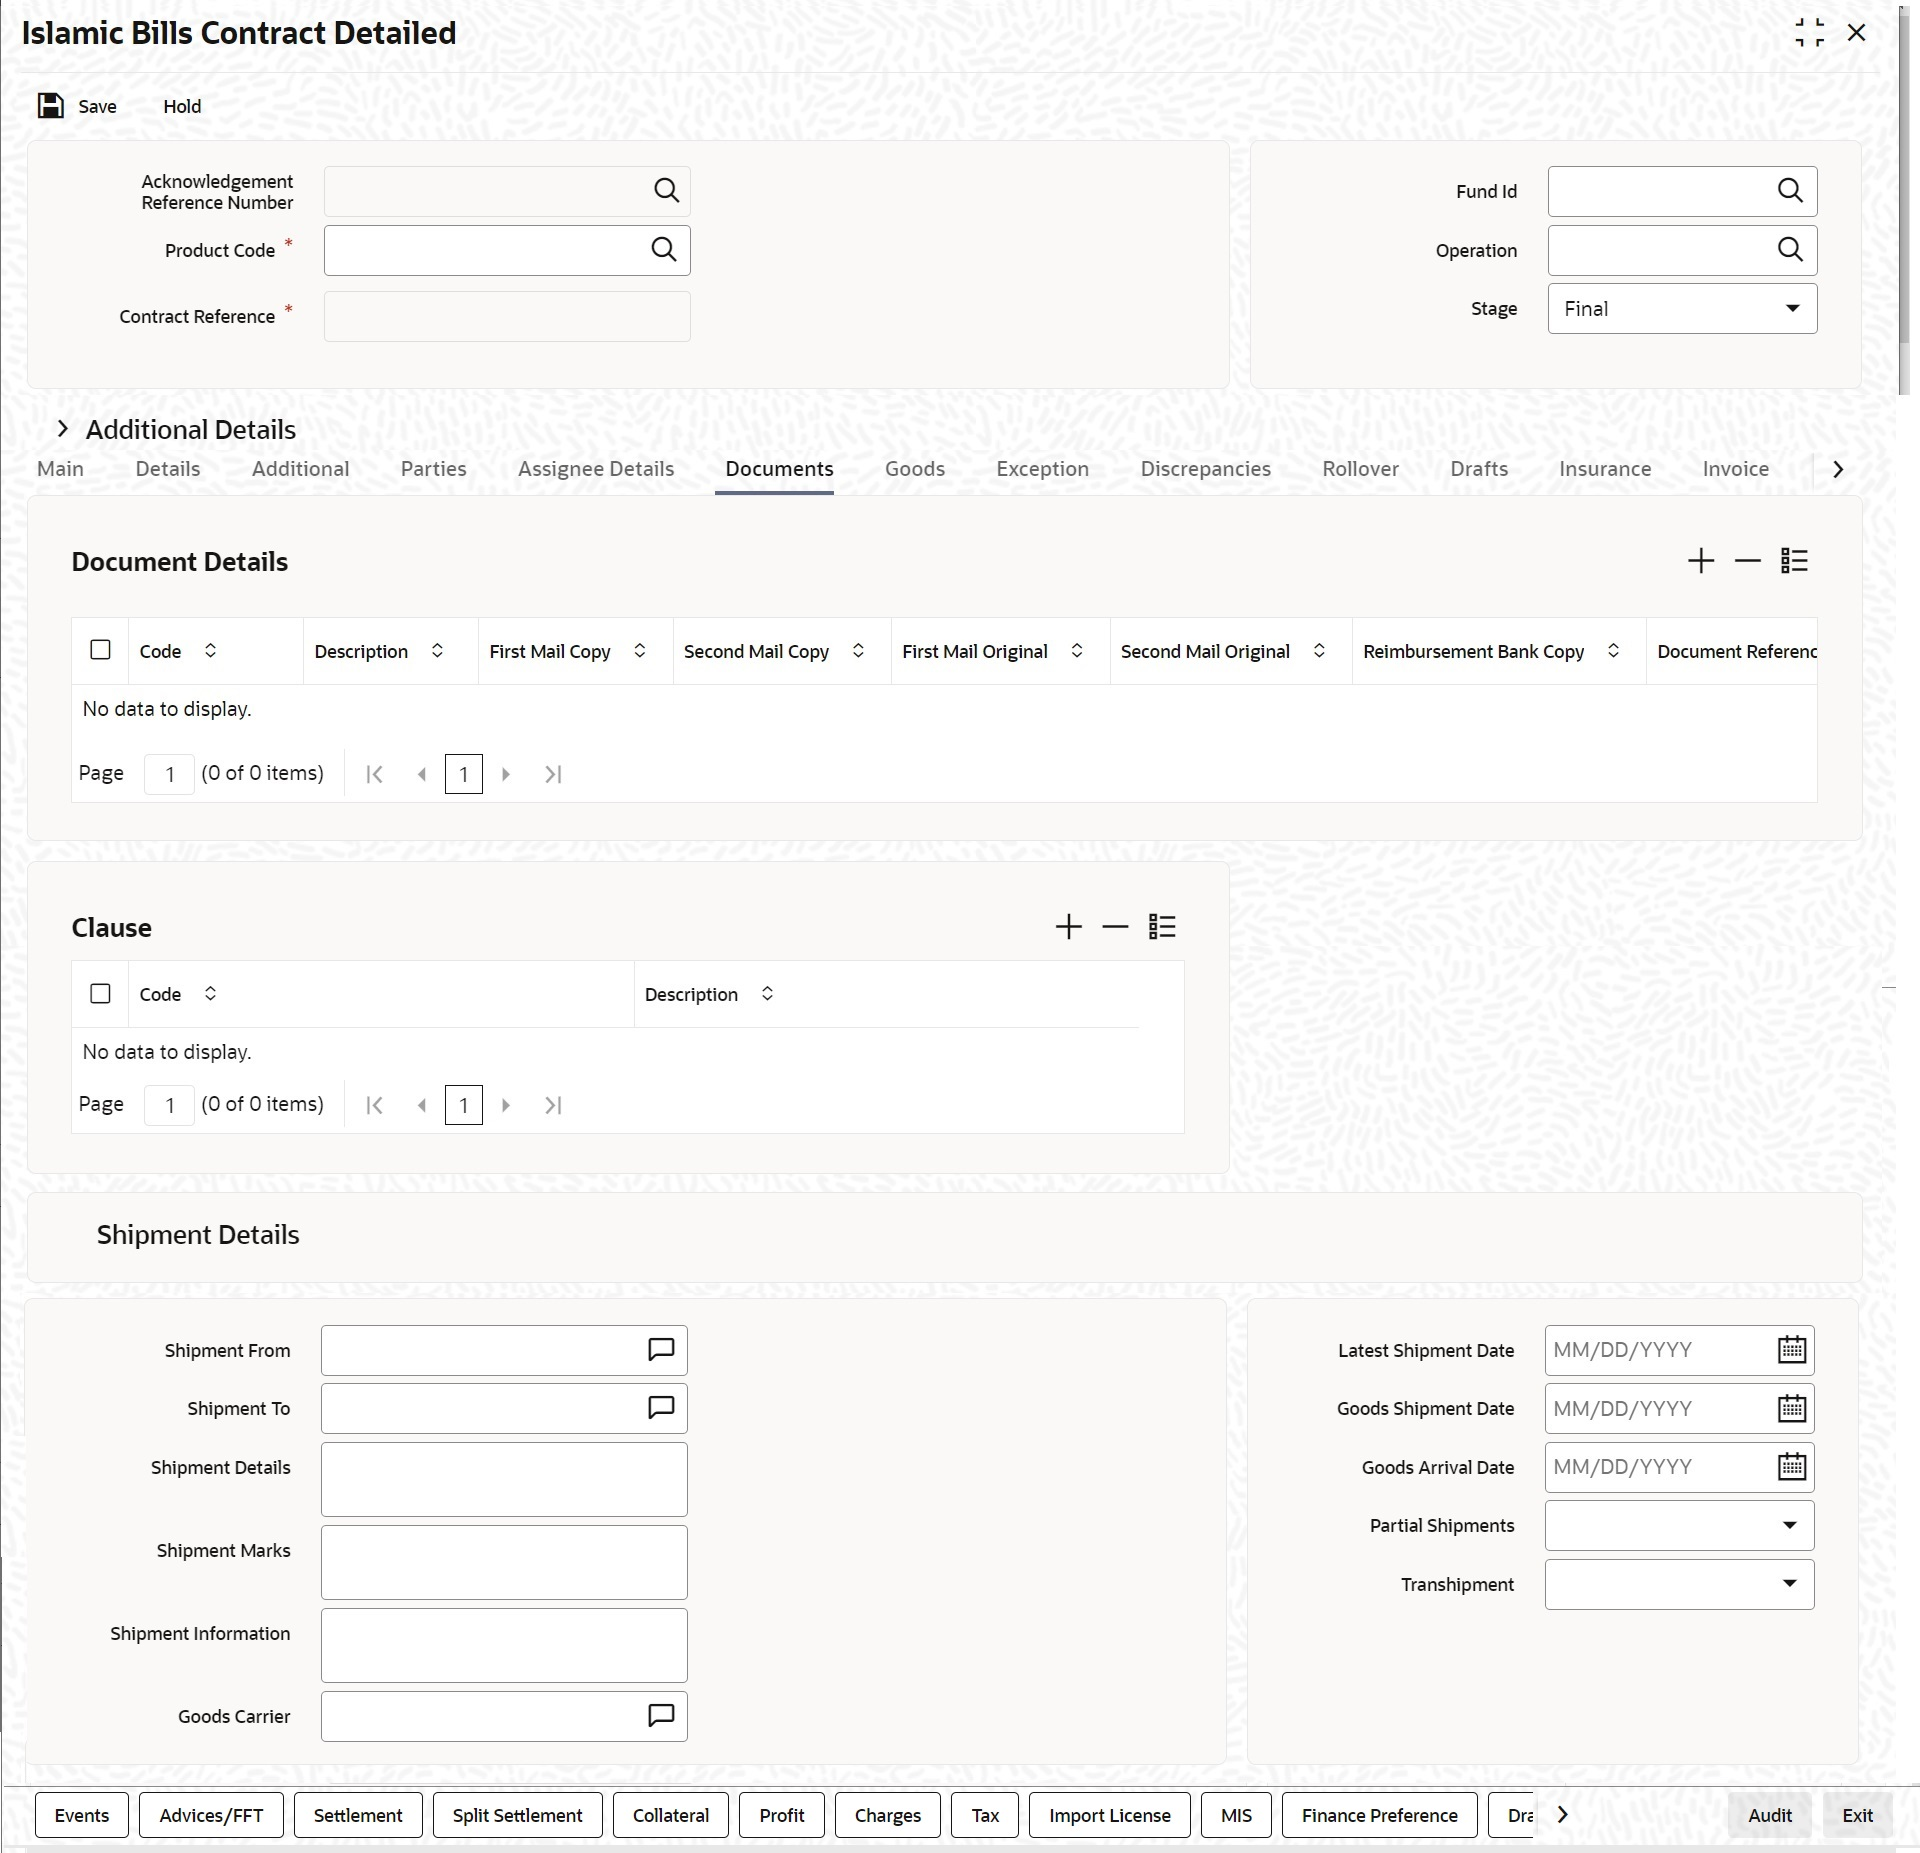This screenshot has width=1920, height=1853.
Task: Click the Exit button
Action: tap(1857, 1815)
